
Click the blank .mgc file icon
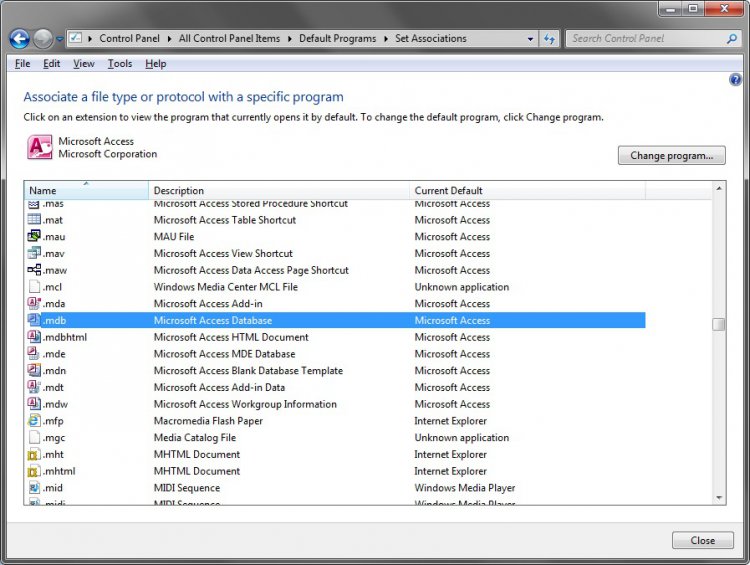click(x=34, y=437)
